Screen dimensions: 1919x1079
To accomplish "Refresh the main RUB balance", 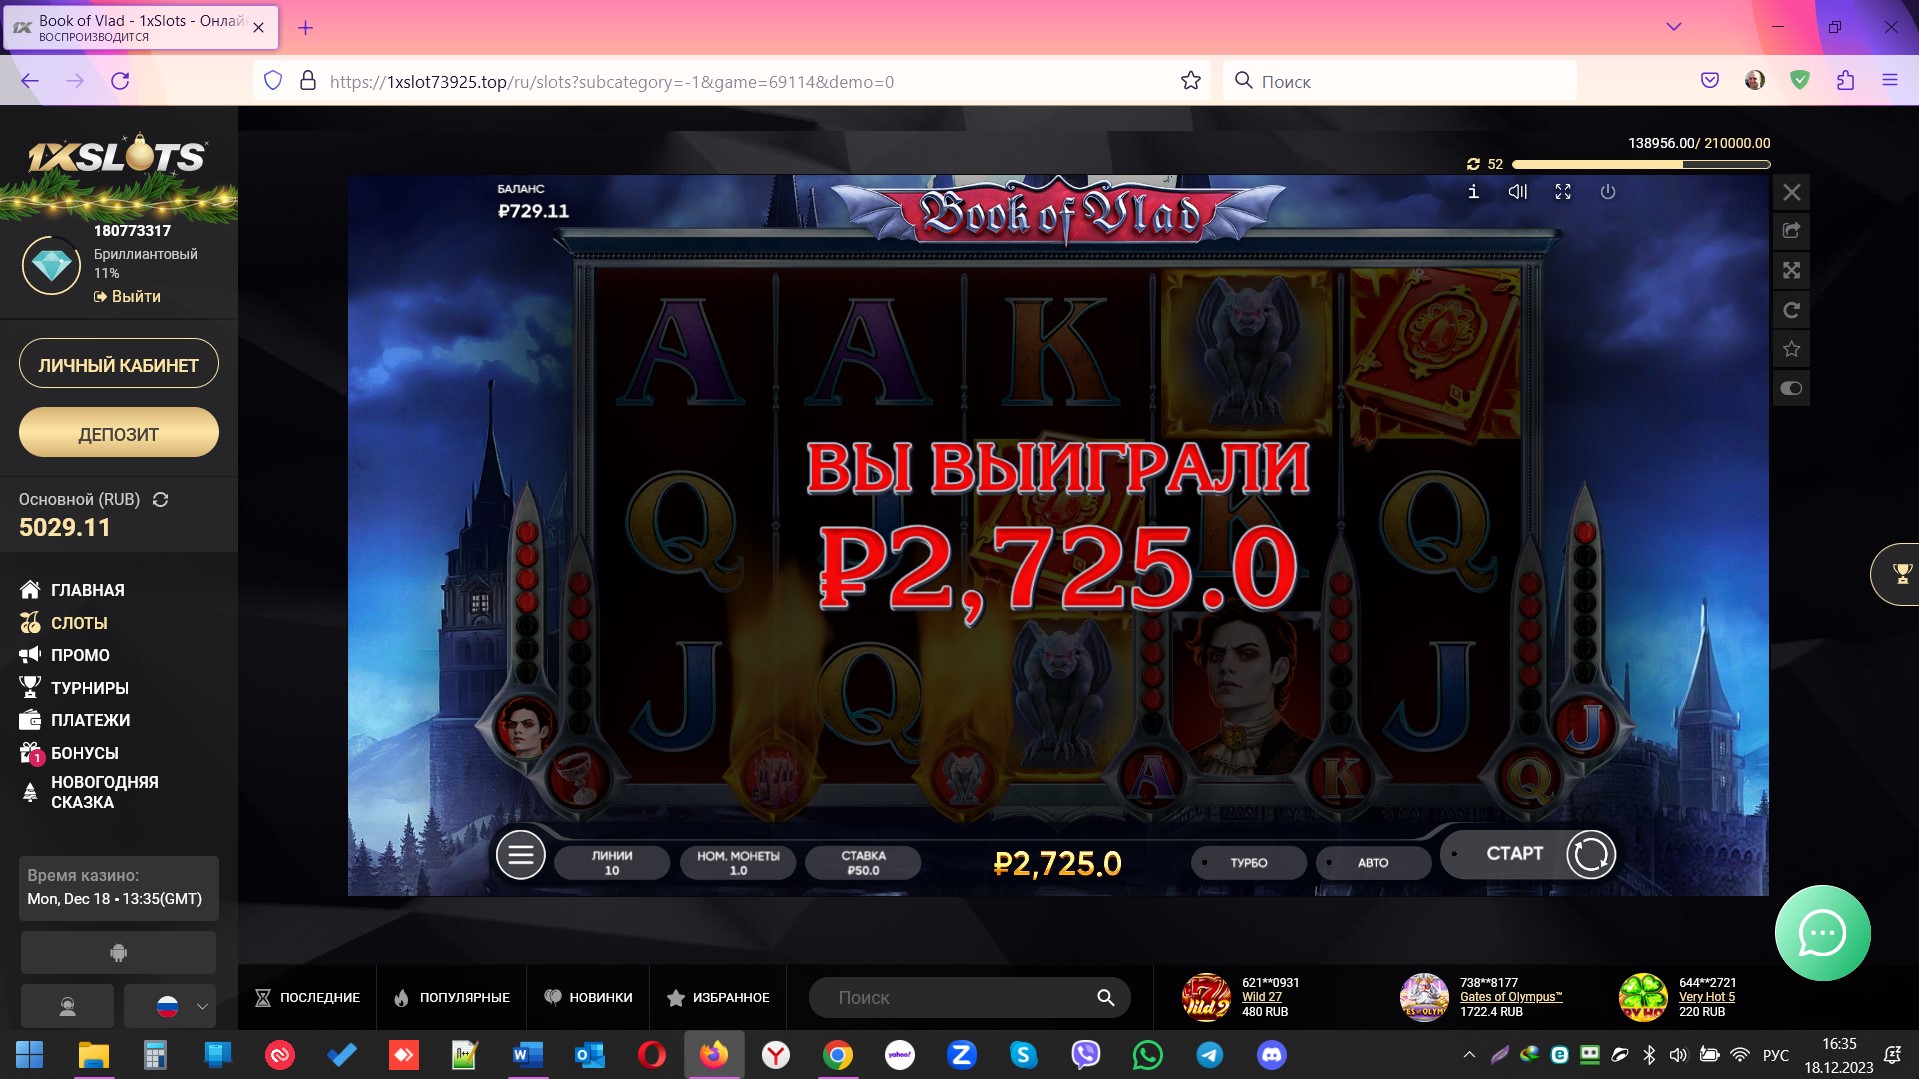I will pos(160,499).
